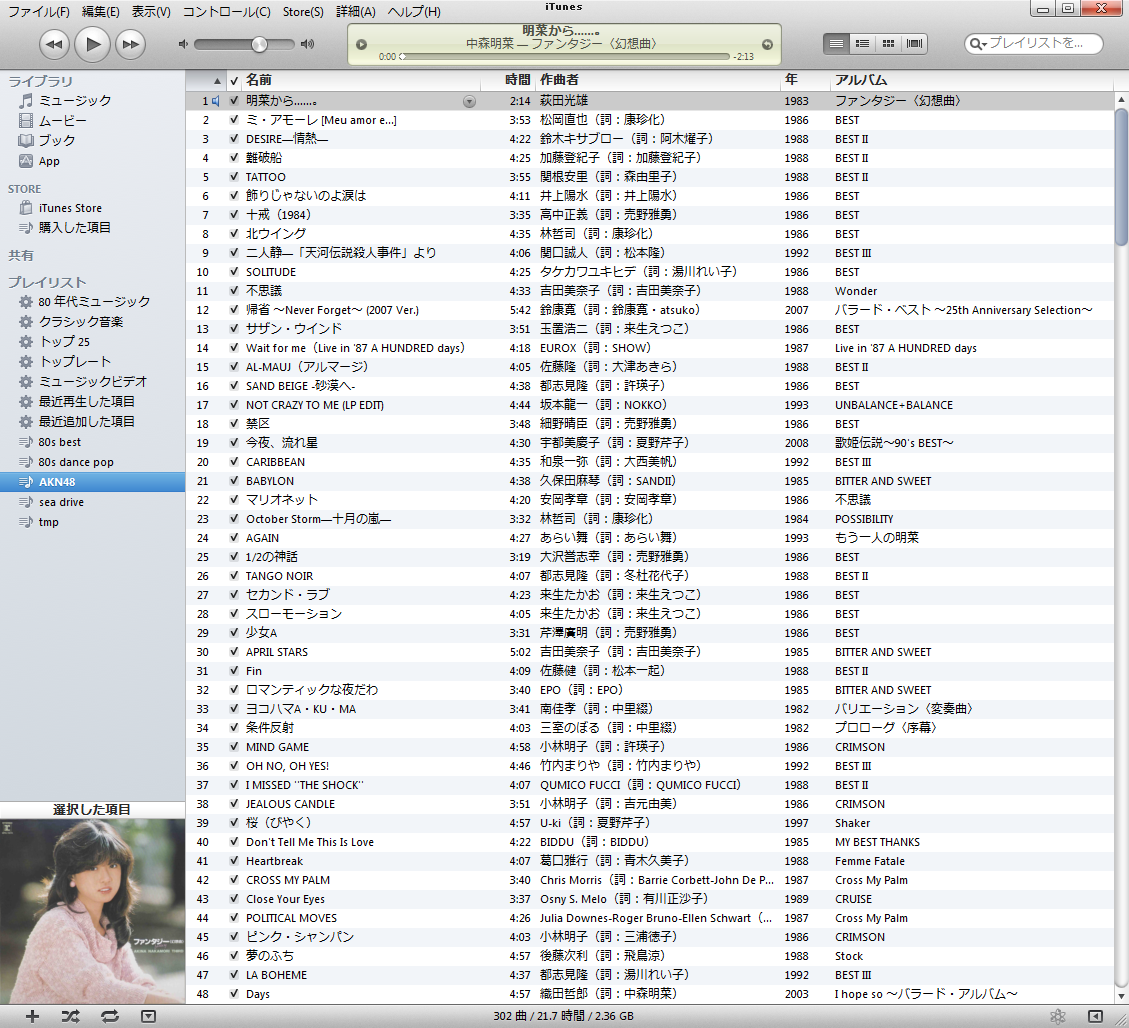This screenshot has height=1028, width=1129.
Task: Open the 表示(V) menu
Action: click(x=150, y=12)
